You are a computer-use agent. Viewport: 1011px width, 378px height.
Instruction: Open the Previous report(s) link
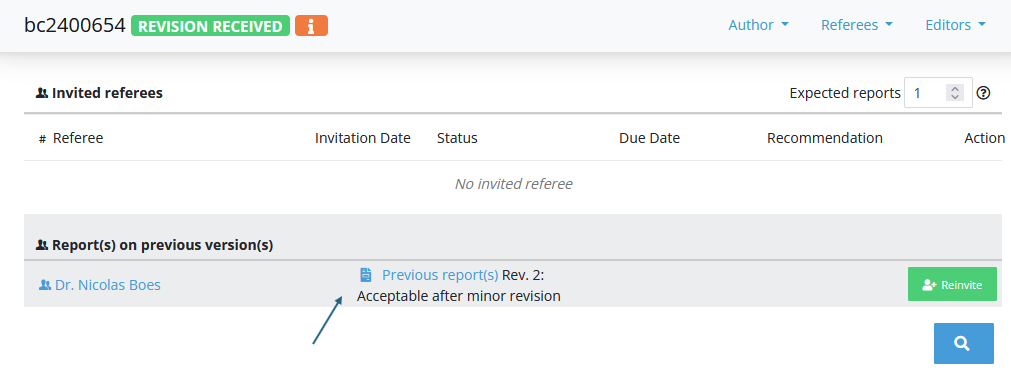440,275
